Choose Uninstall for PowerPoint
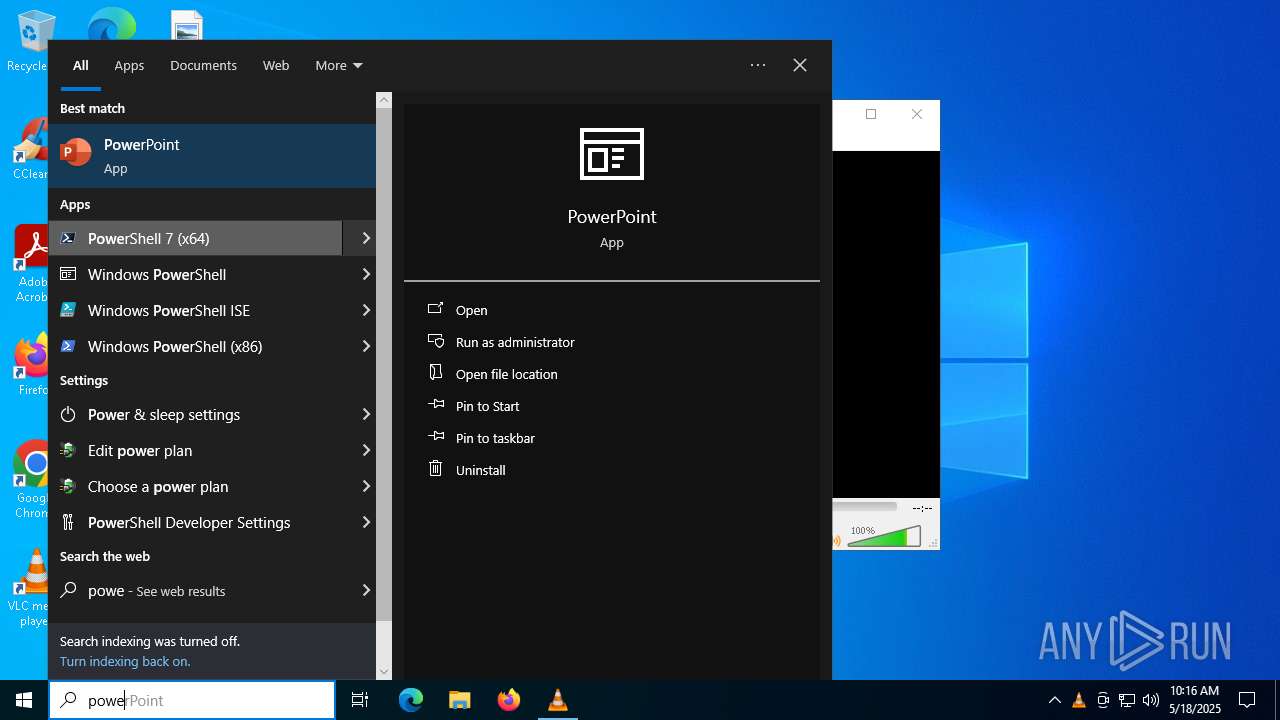 480,470
